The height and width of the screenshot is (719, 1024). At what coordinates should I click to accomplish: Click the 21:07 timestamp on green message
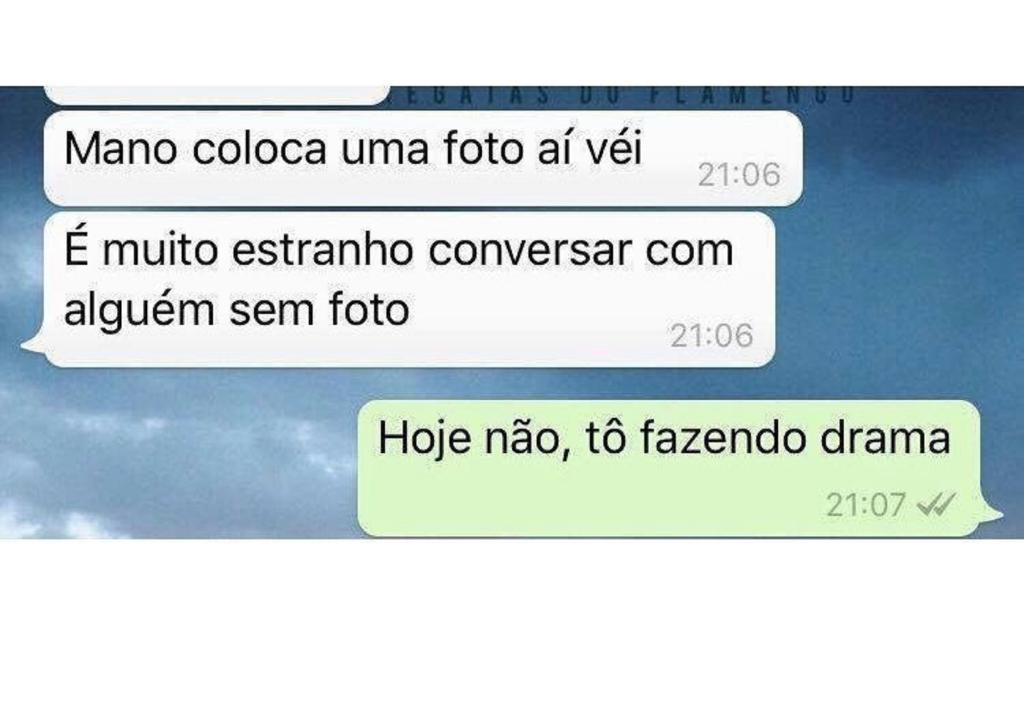(x=866, y=505)
